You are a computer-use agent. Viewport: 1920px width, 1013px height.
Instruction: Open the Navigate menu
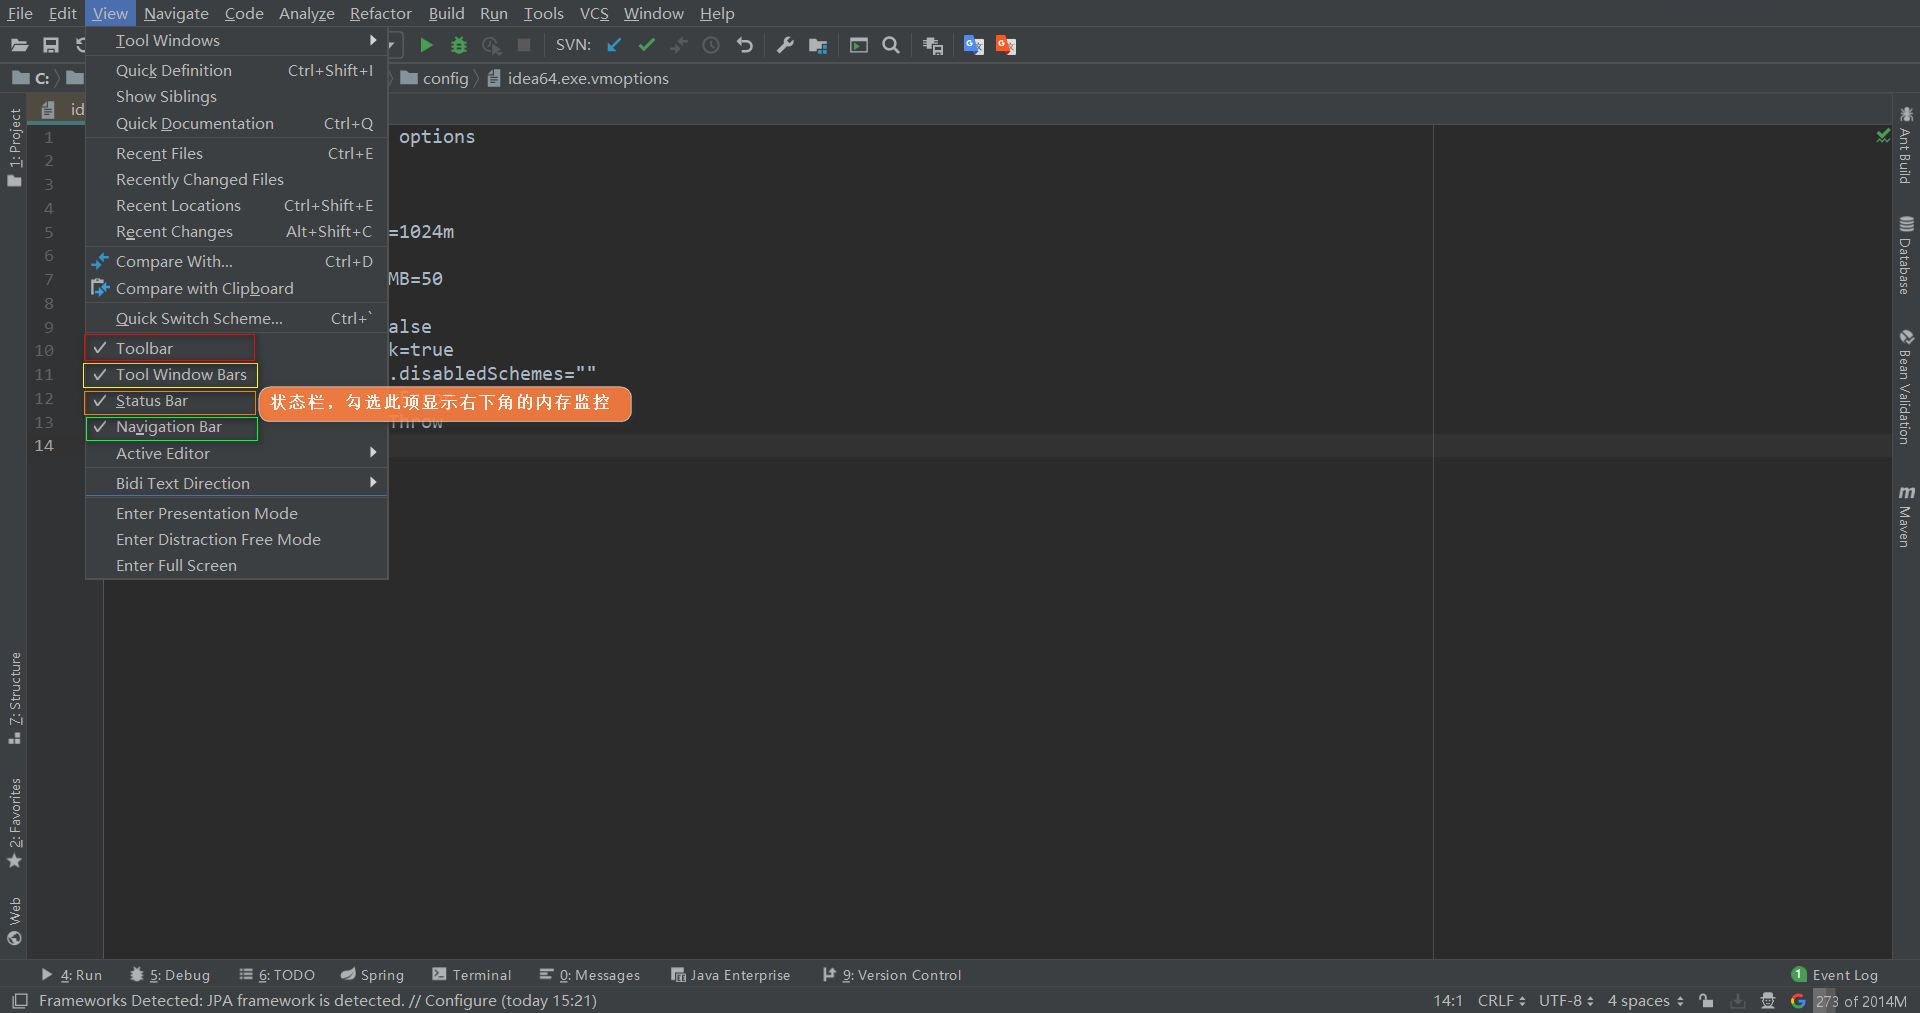[176, 13]
